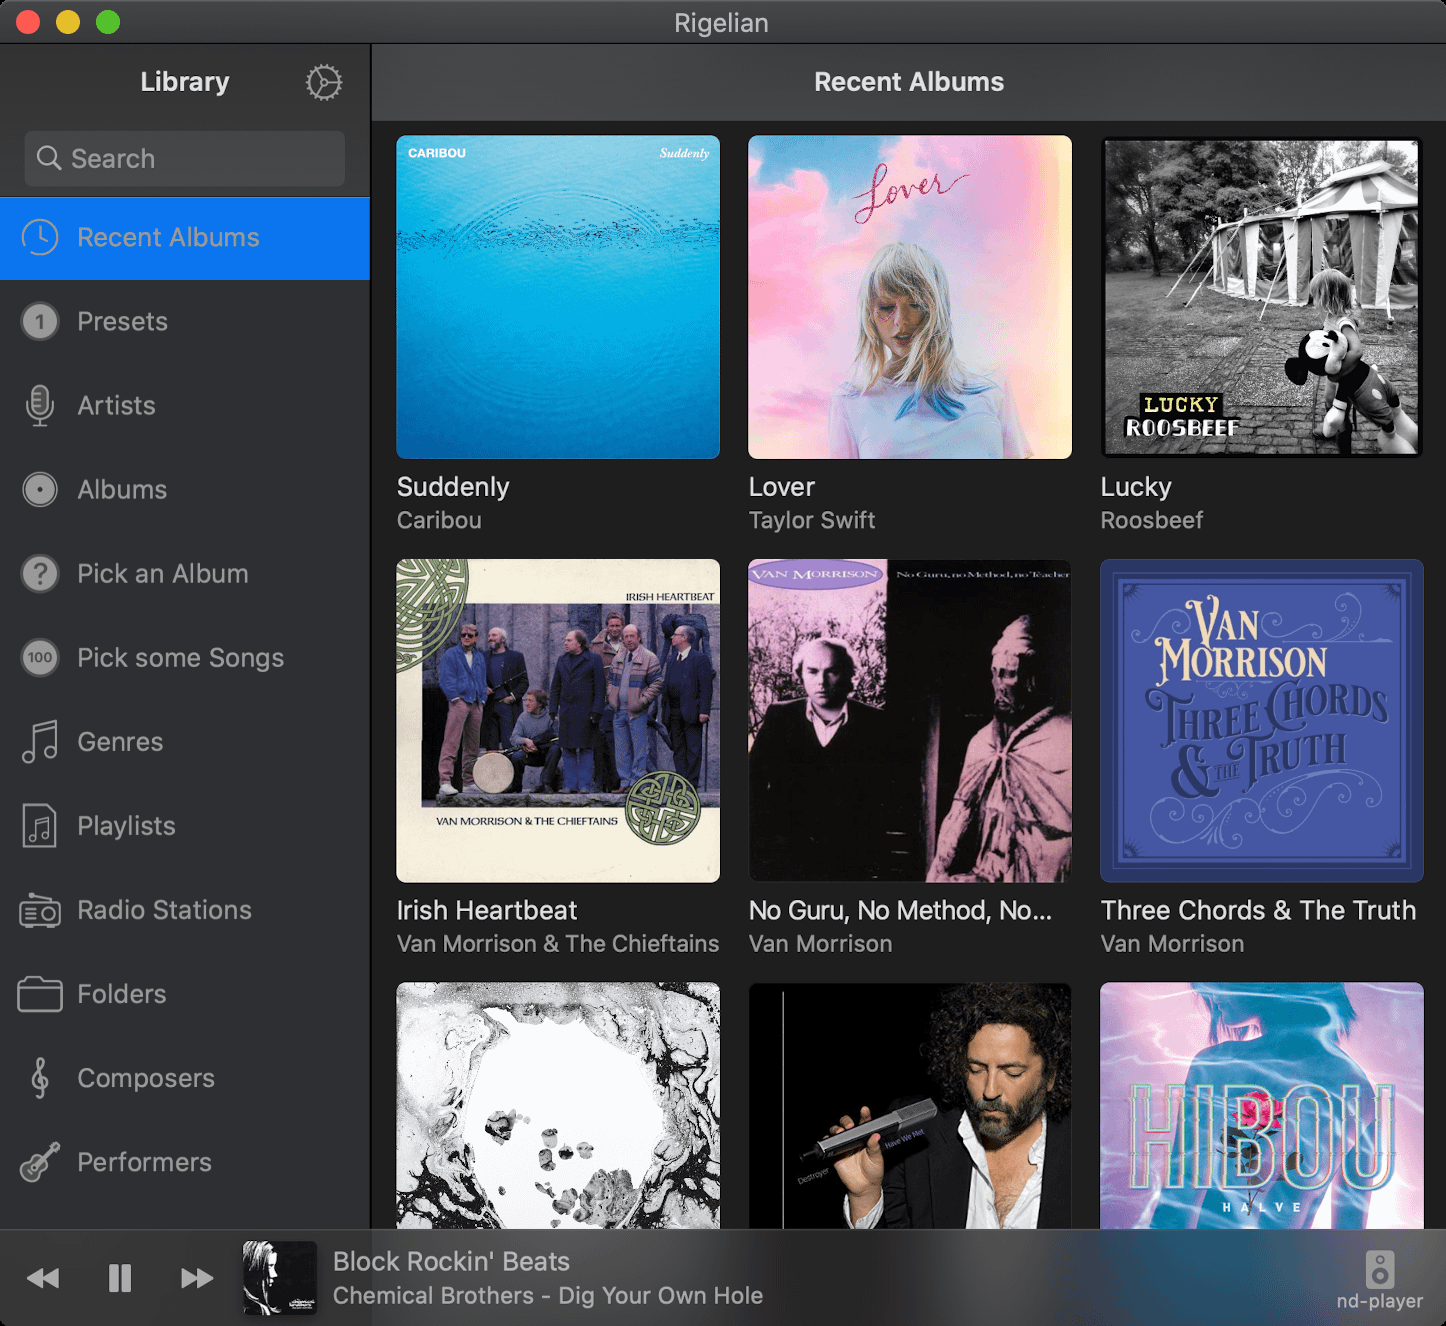Image resolution: width=1446 pixels, height=1326 pixels.
Task: Click inside the Search field
Action: [184, 158]
